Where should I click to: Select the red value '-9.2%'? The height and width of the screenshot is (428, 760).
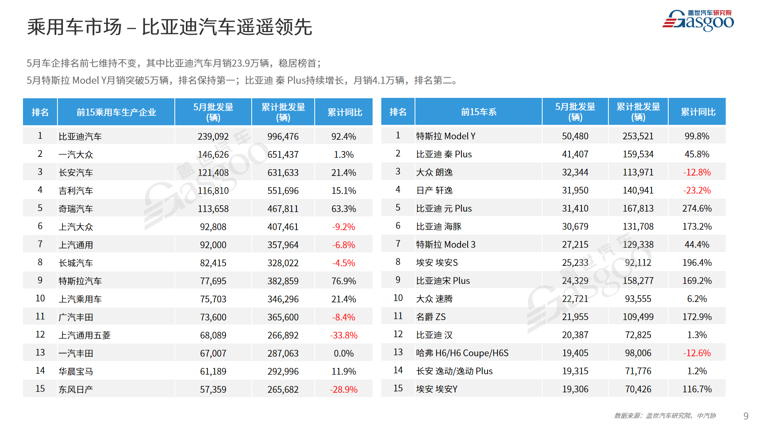(x=344, y=227)
